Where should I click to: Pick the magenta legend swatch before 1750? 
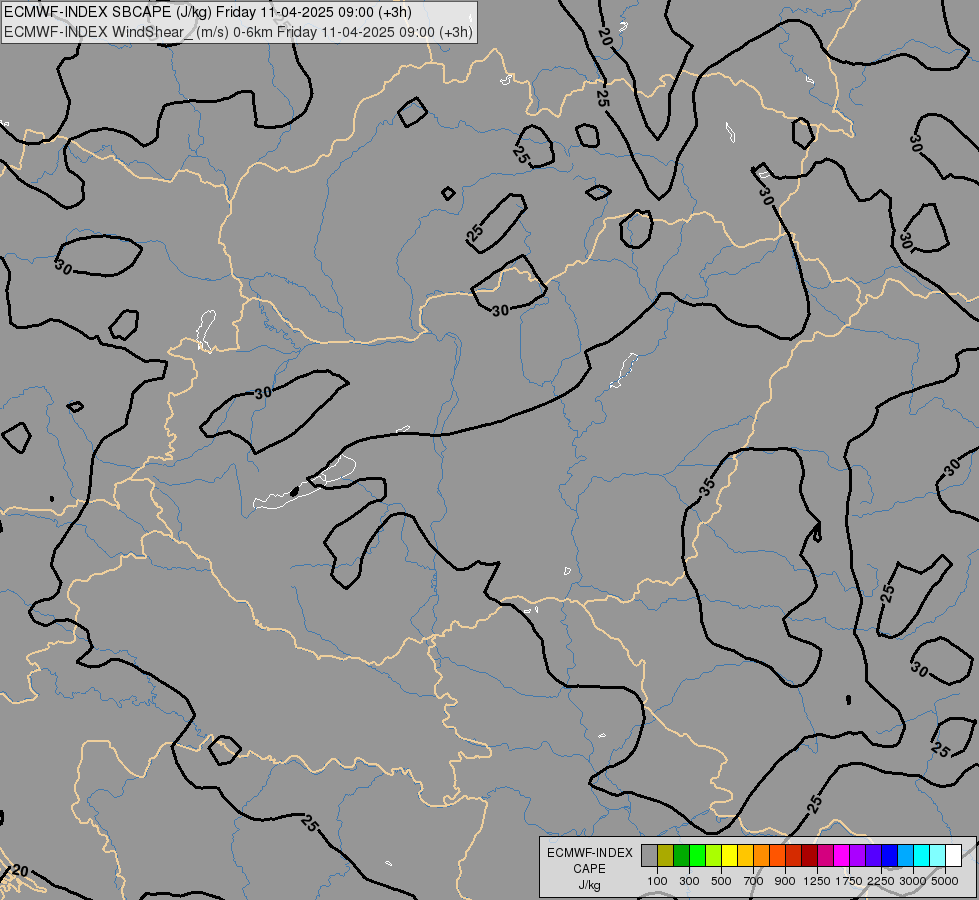pyautogui.click(x=842, y=856)
